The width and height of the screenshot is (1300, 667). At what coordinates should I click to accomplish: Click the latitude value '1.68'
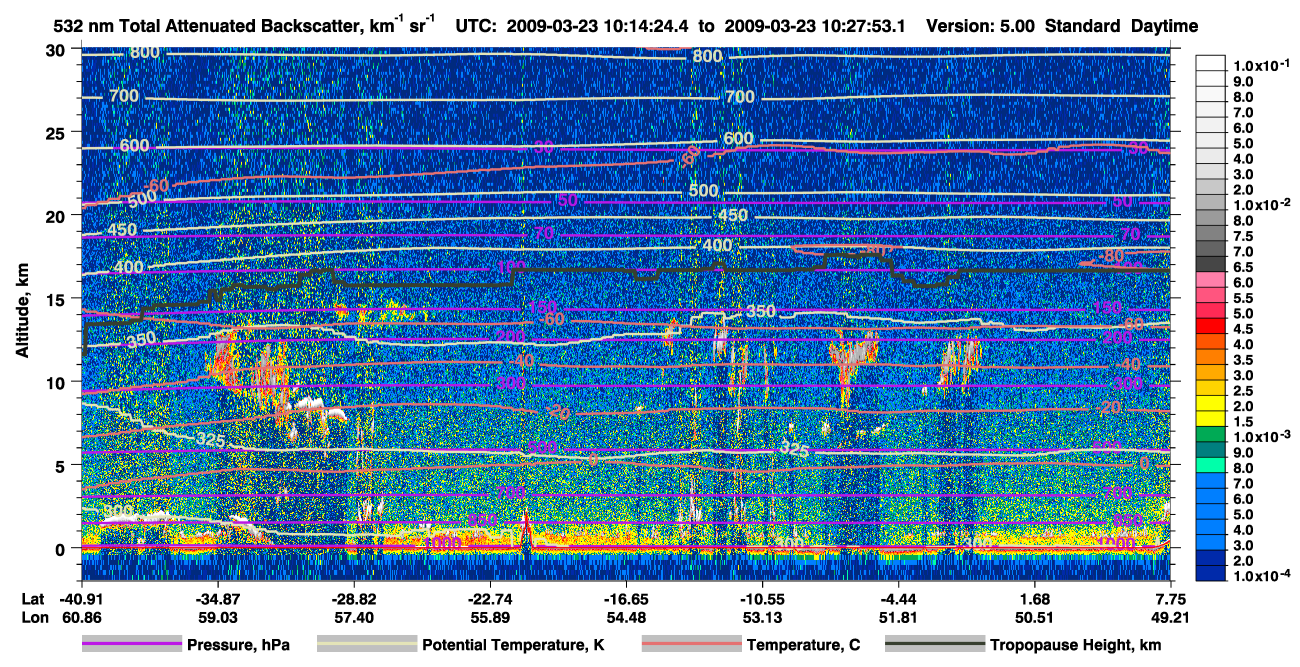1035,598
